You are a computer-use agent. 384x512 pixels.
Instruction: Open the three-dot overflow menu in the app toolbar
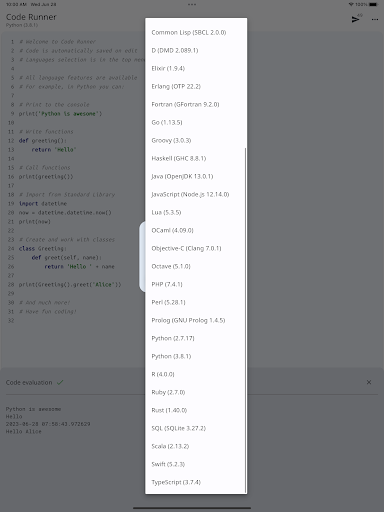click(375, 20)
